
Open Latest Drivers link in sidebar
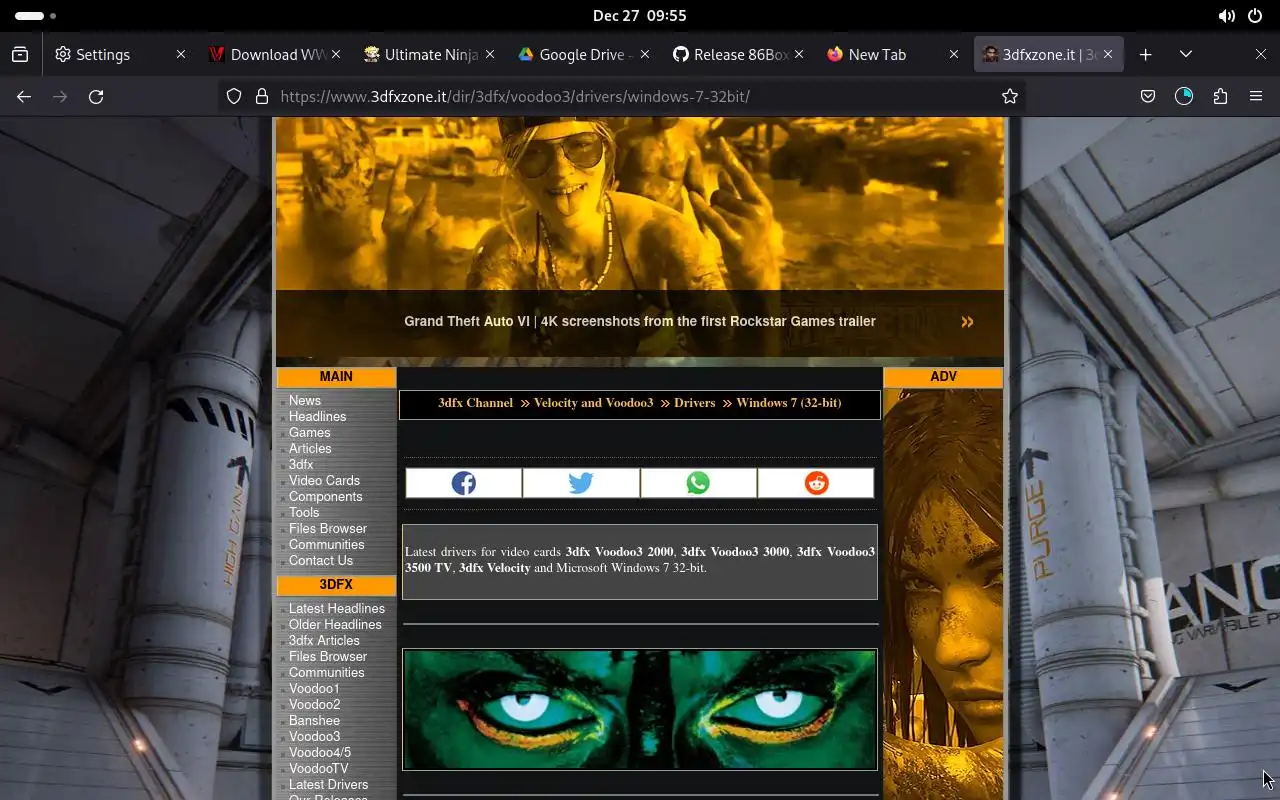coord(328,785)
